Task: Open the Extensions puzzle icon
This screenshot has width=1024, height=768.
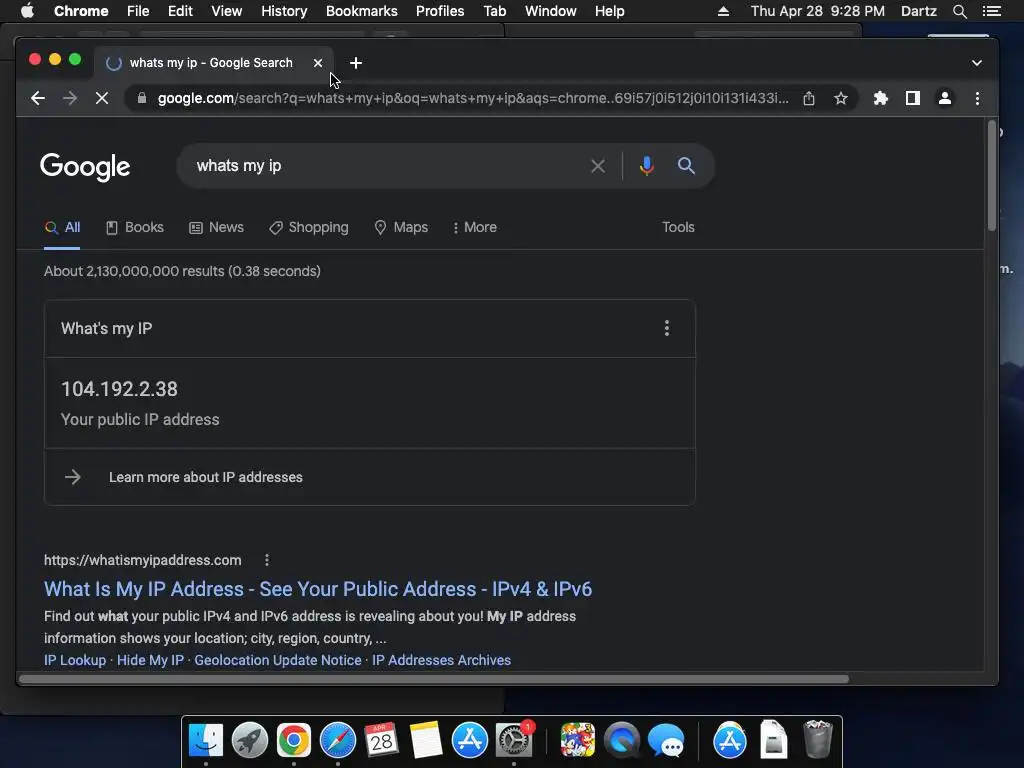Action: coord(880,99)
